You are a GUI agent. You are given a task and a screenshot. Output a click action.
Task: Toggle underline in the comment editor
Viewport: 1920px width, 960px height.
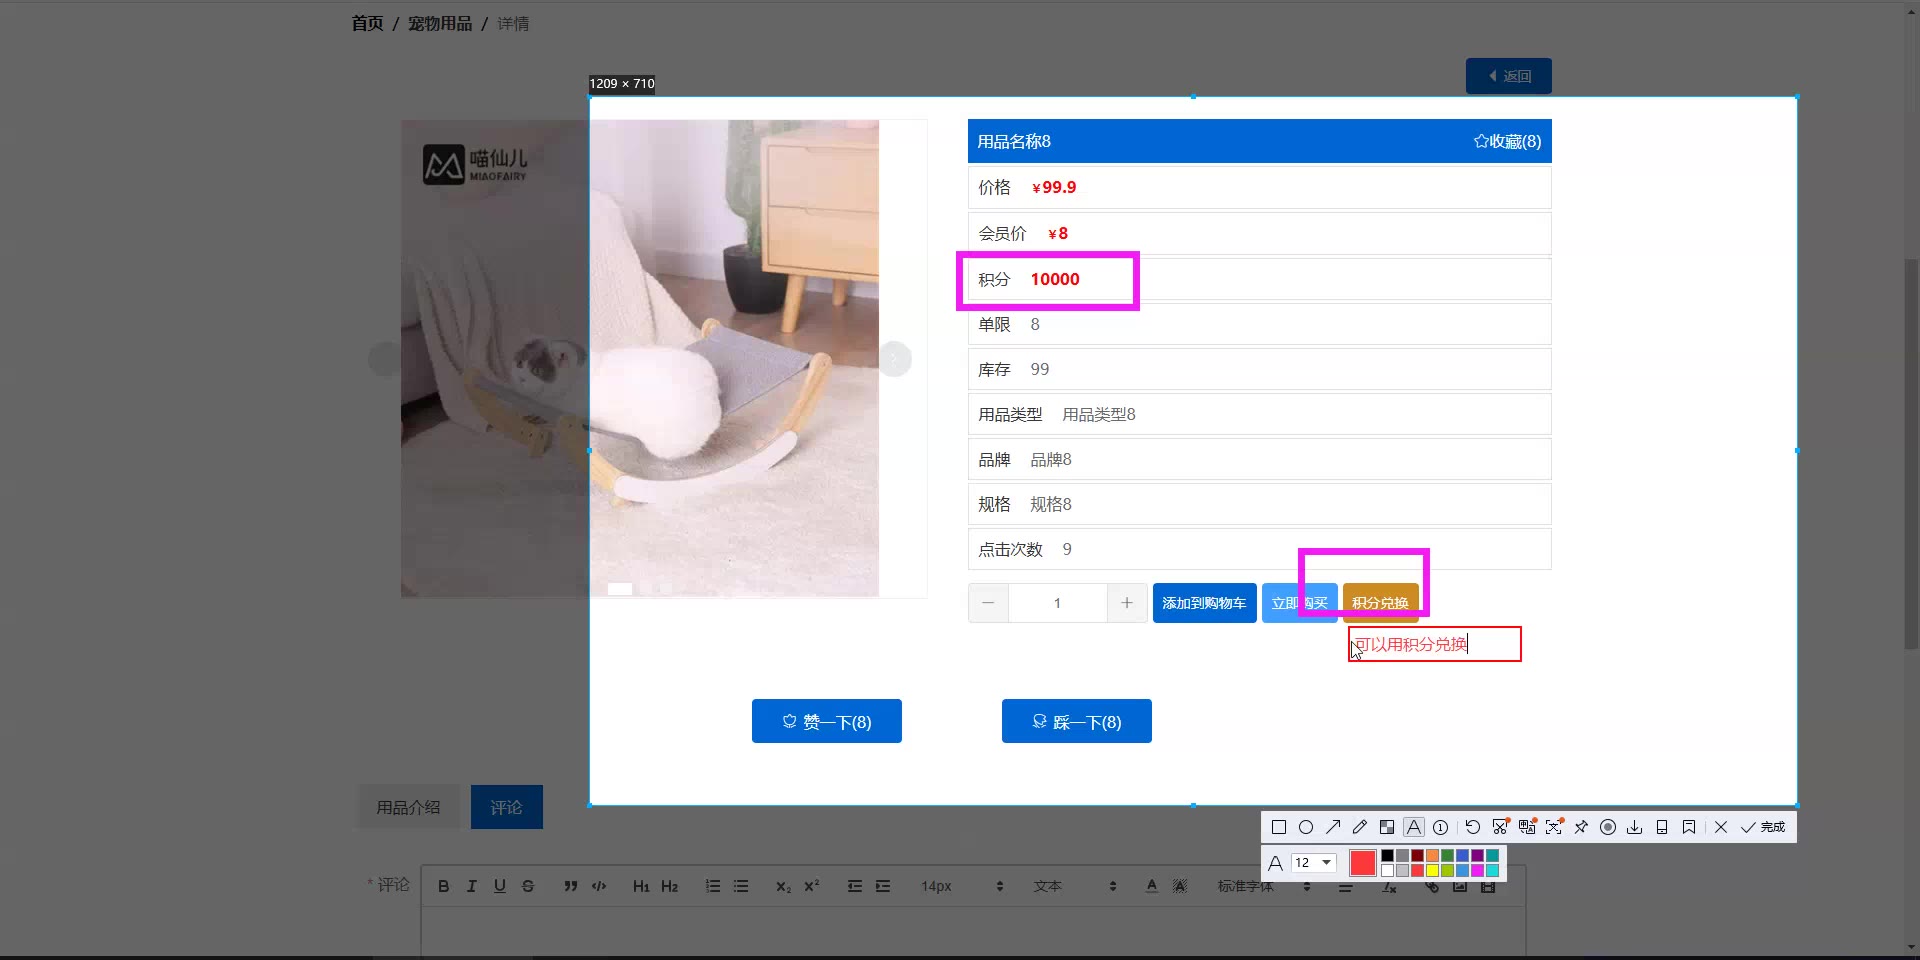(499, 886)
